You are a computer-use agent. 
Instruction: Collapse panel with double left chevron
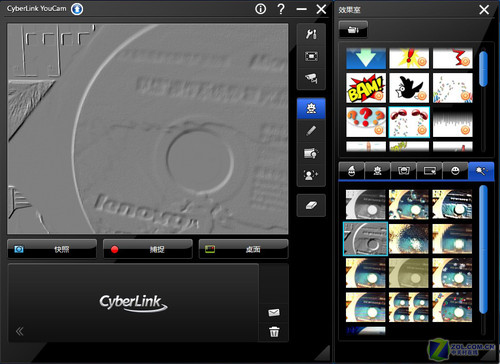tap(20, 331)
